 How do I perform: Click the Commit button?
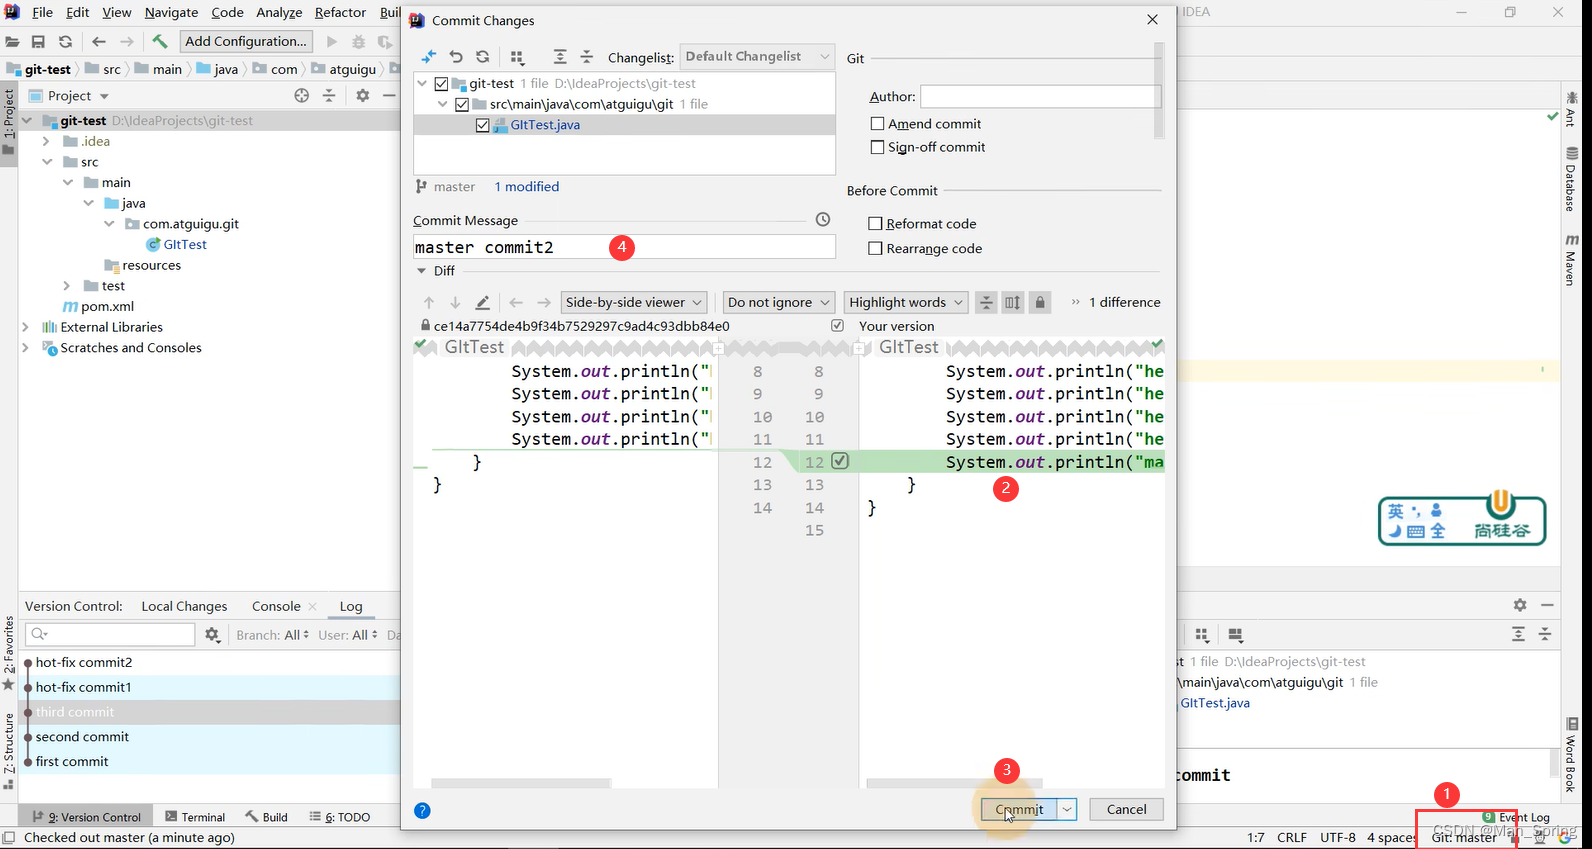[x=1019, y=810]
